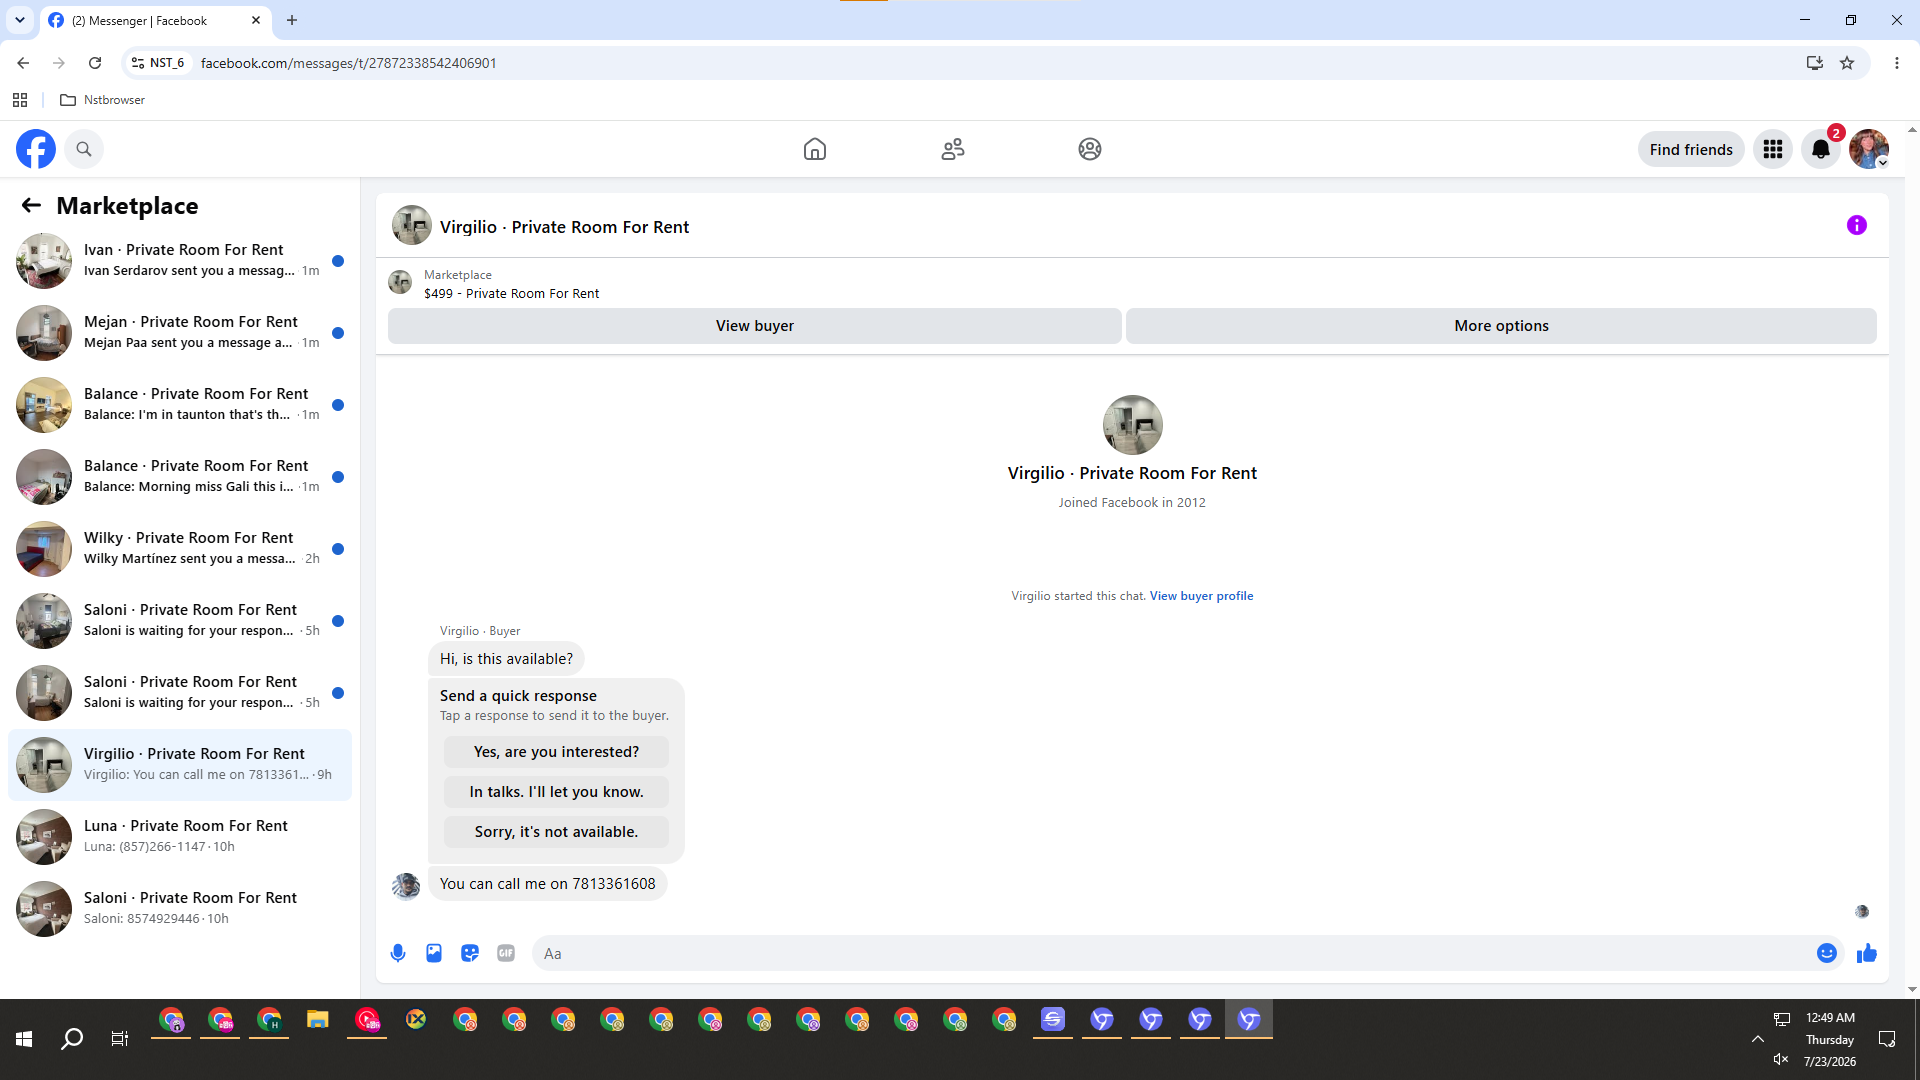Open the Groups icon in top navigation
Image resolution: width=1920 pixels, height=1080 pixels.
coord(1090,149)
